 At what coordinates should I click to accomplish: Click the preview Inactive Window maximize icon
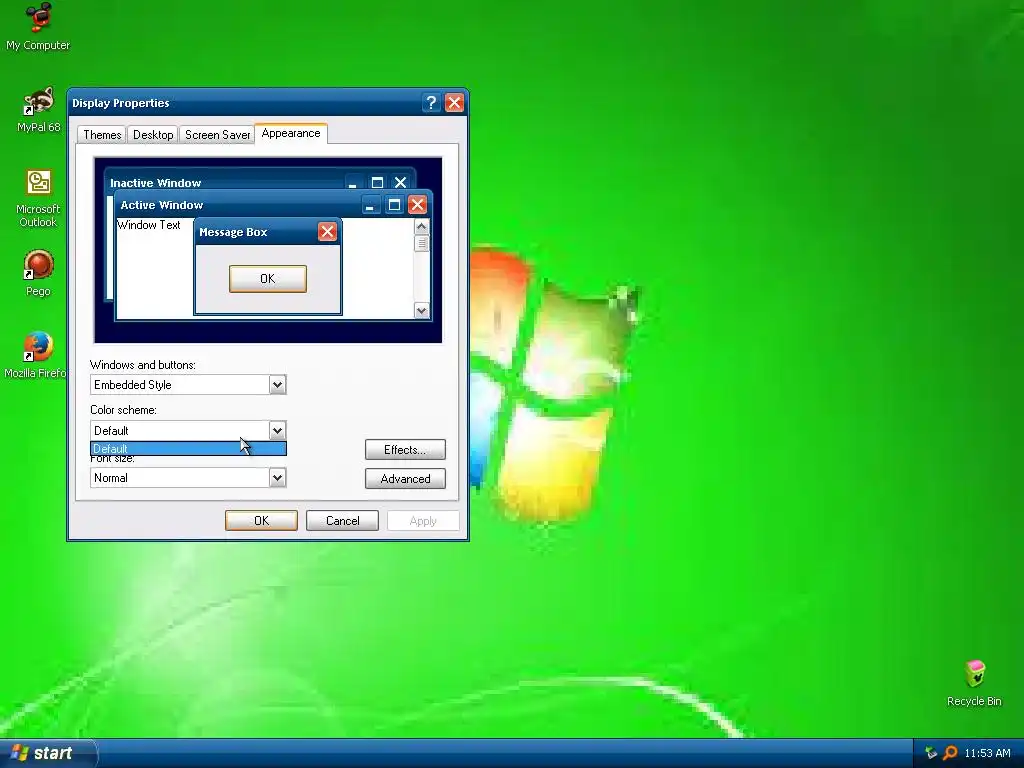377,182
